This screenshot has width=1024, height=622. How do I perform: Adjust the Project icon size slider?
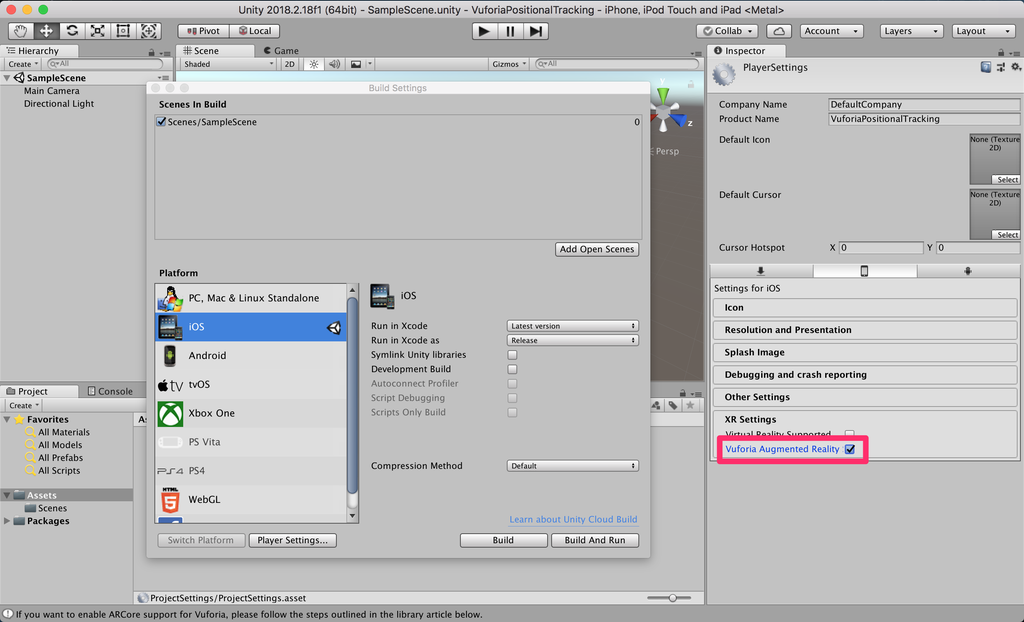[671, 598]
